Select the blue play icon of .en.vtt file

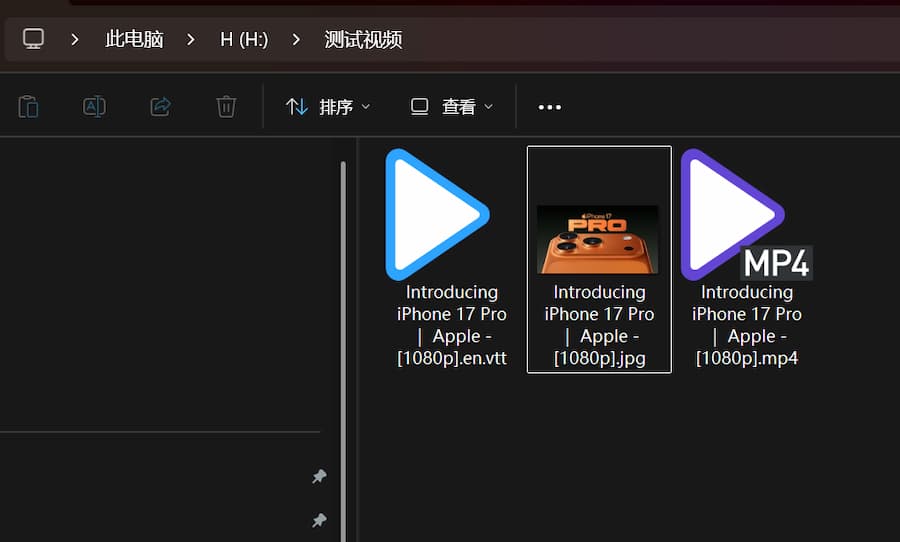[x=436, y=214]
